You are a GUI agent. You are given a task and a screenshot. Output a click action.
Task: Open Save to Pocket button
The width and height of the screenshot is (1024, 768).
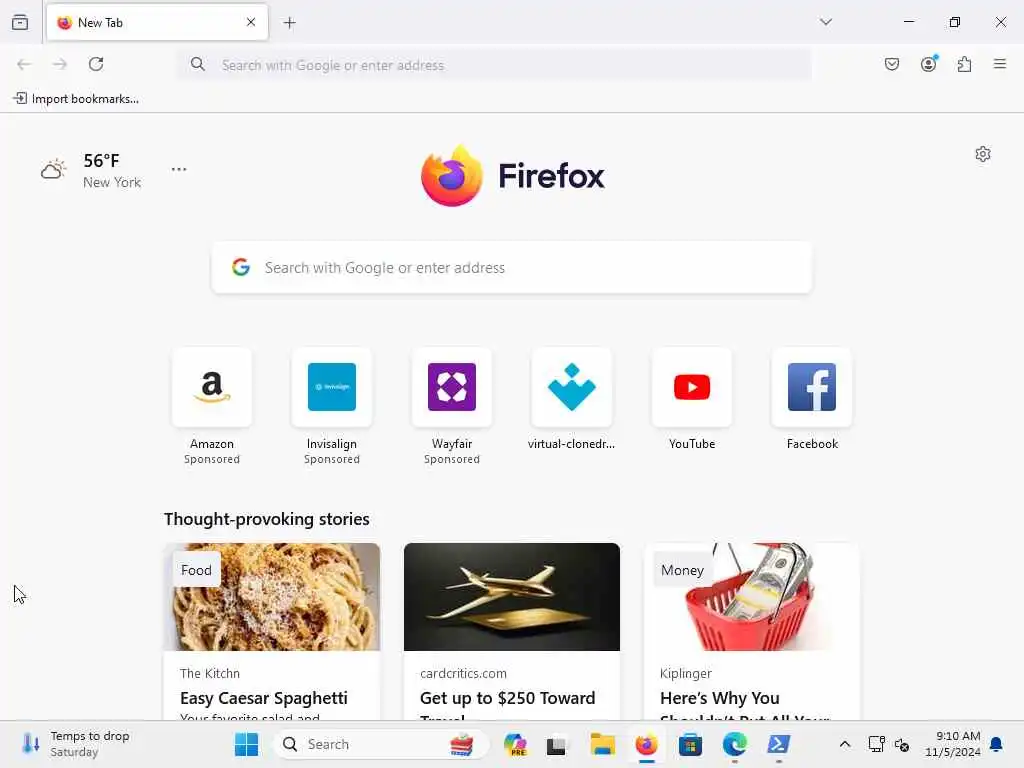[892, 64]
